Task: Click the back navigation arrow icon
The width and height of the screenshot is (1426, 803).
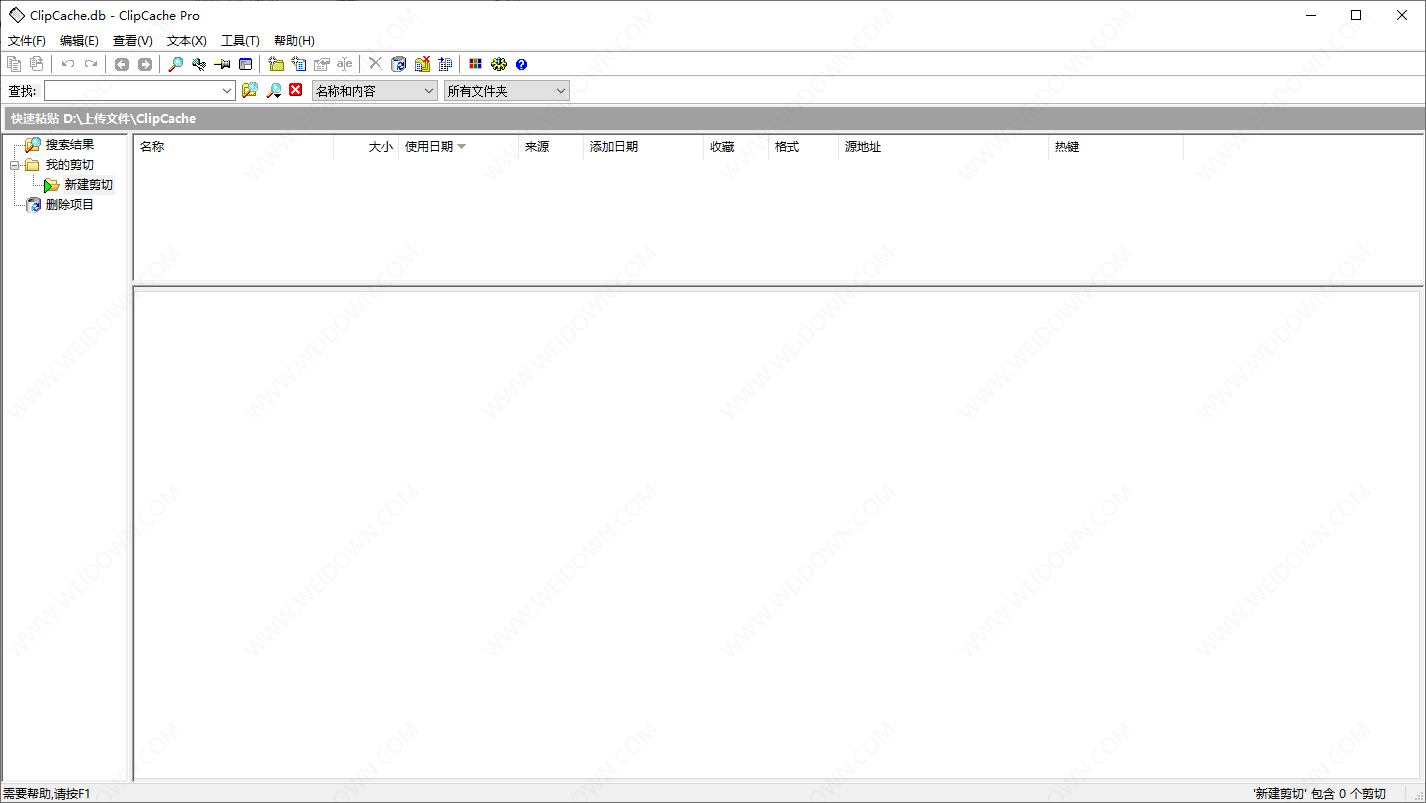Action: [122, 64]
